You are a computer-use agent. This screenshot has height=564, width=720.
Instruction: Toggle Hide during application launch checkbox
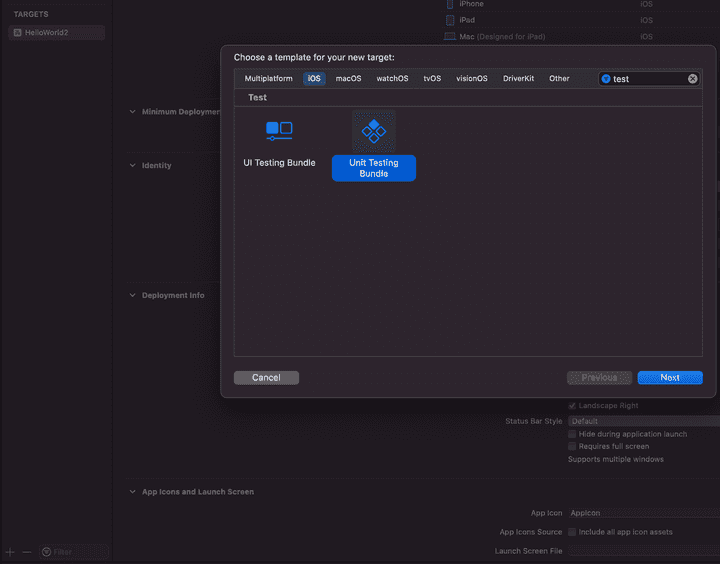click(572, 434)
